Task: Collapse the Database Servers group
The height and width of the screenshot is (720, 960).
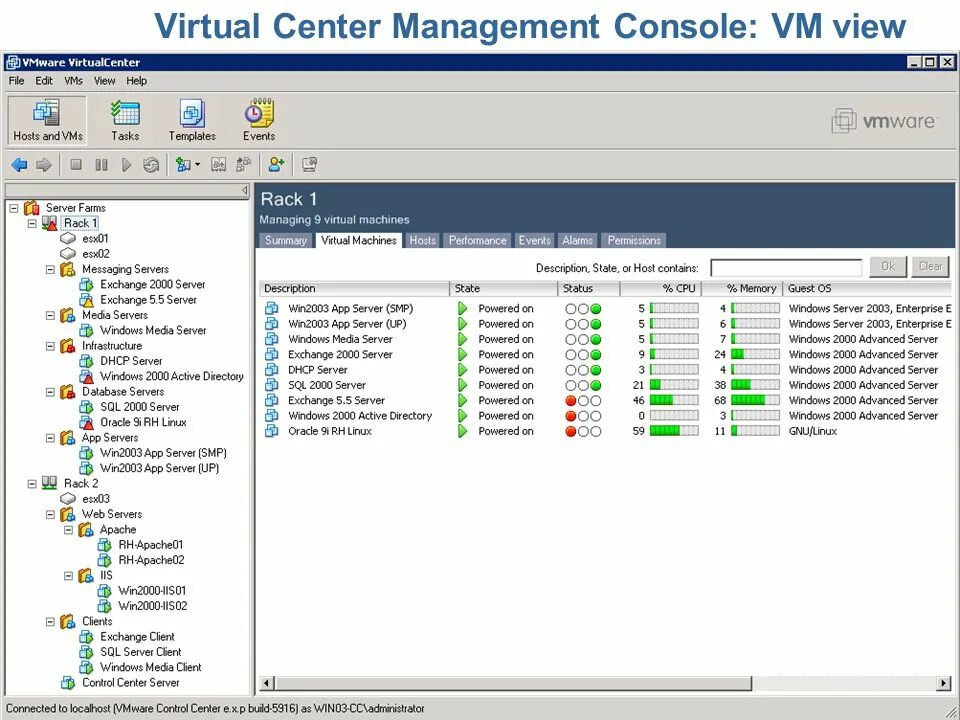Action: (50, 392)
